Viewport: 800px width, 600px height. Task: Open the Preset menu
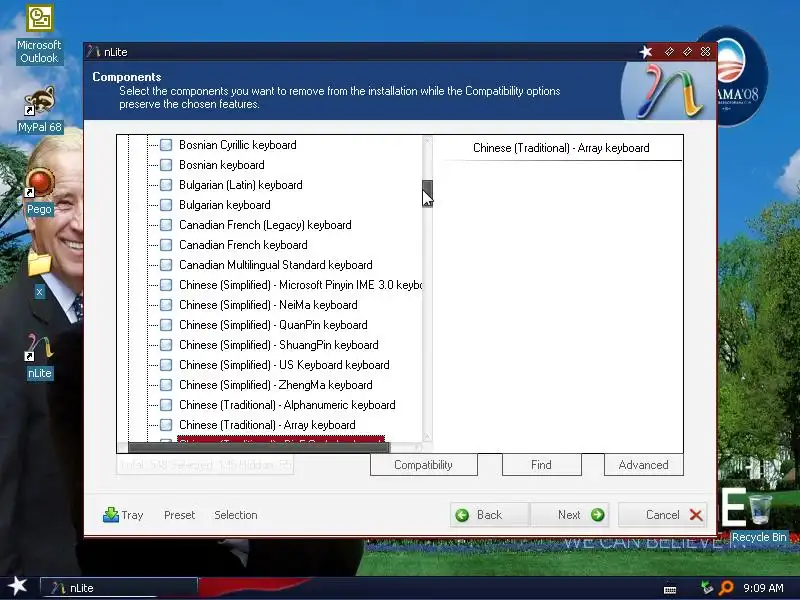tap(180, 515)
